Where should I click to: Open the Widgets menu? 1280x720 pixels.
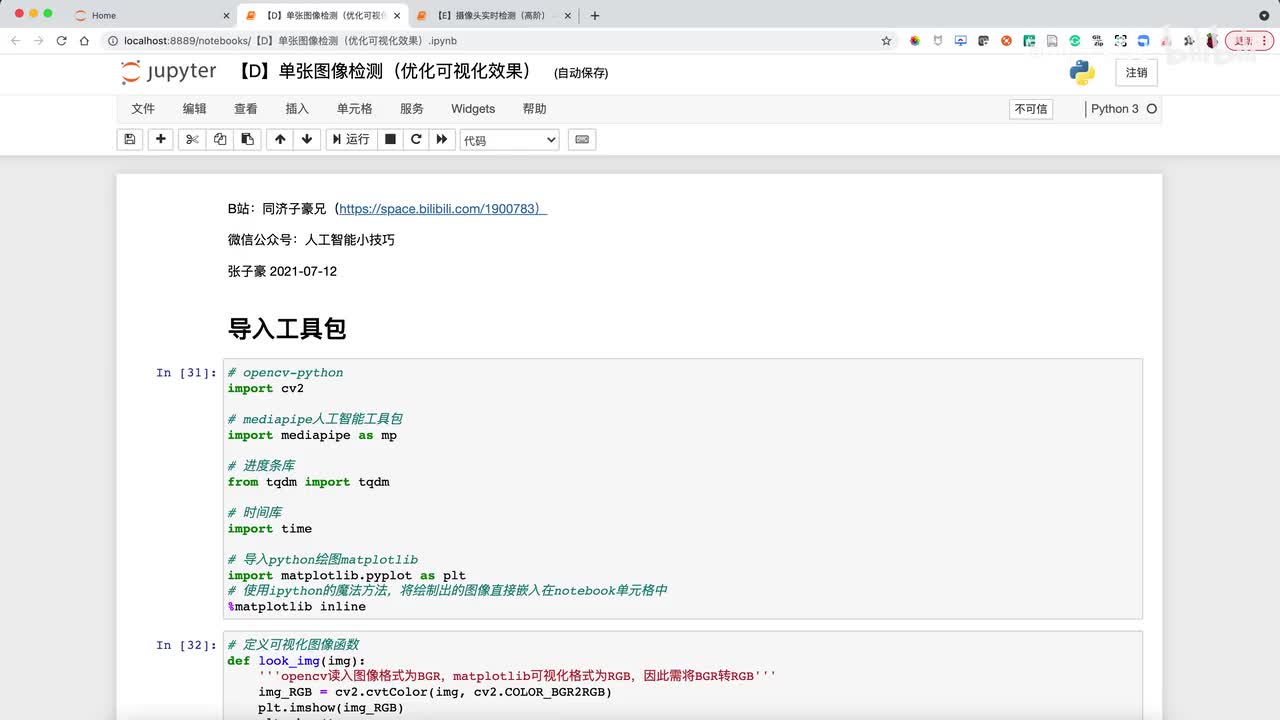[x=473, y=109]
